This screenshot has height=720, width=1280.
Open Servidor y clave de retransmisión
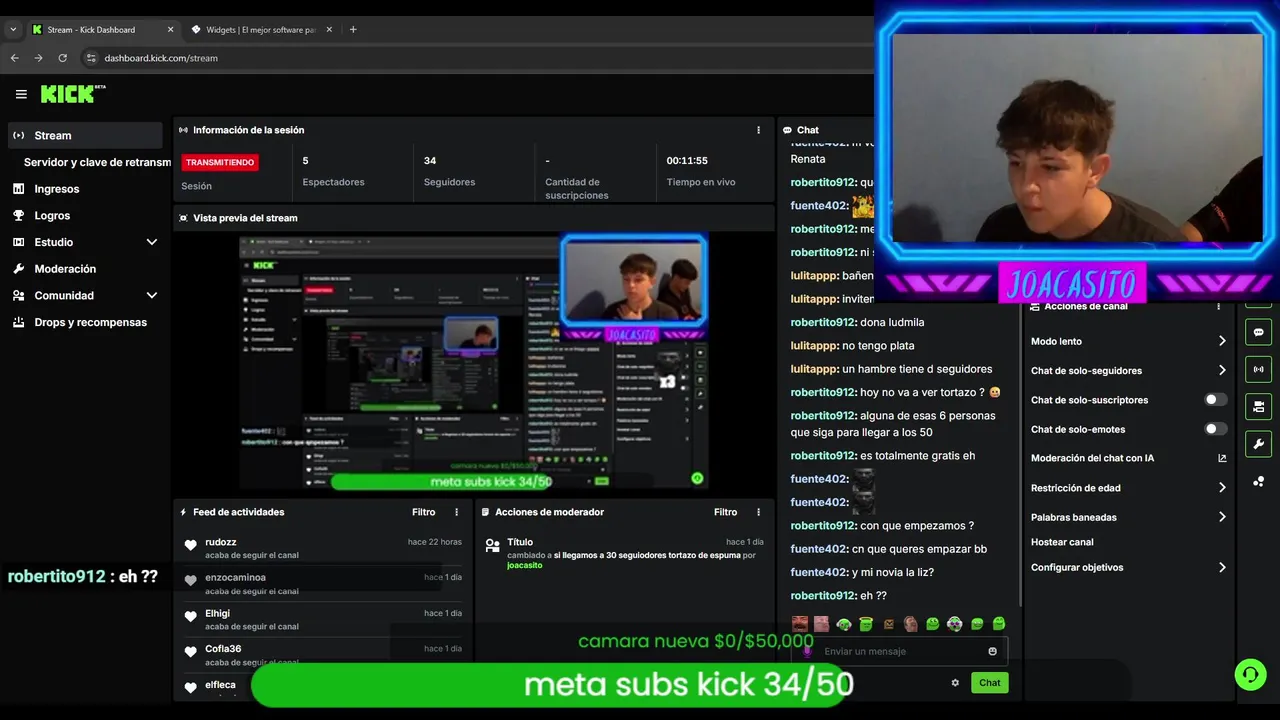pos(97,162)
